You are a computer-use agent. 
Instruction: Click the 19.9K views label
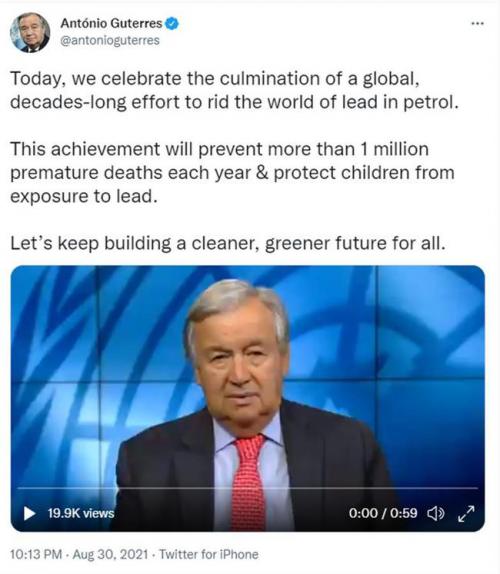tap(81, 513)
